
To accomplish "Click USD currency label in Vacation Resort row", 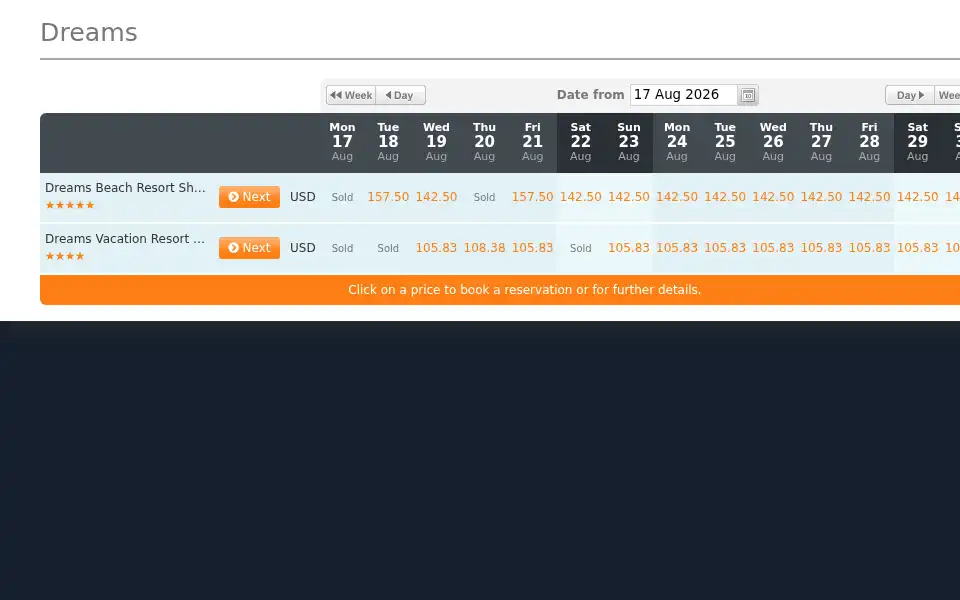I will [x=302, y=247].
